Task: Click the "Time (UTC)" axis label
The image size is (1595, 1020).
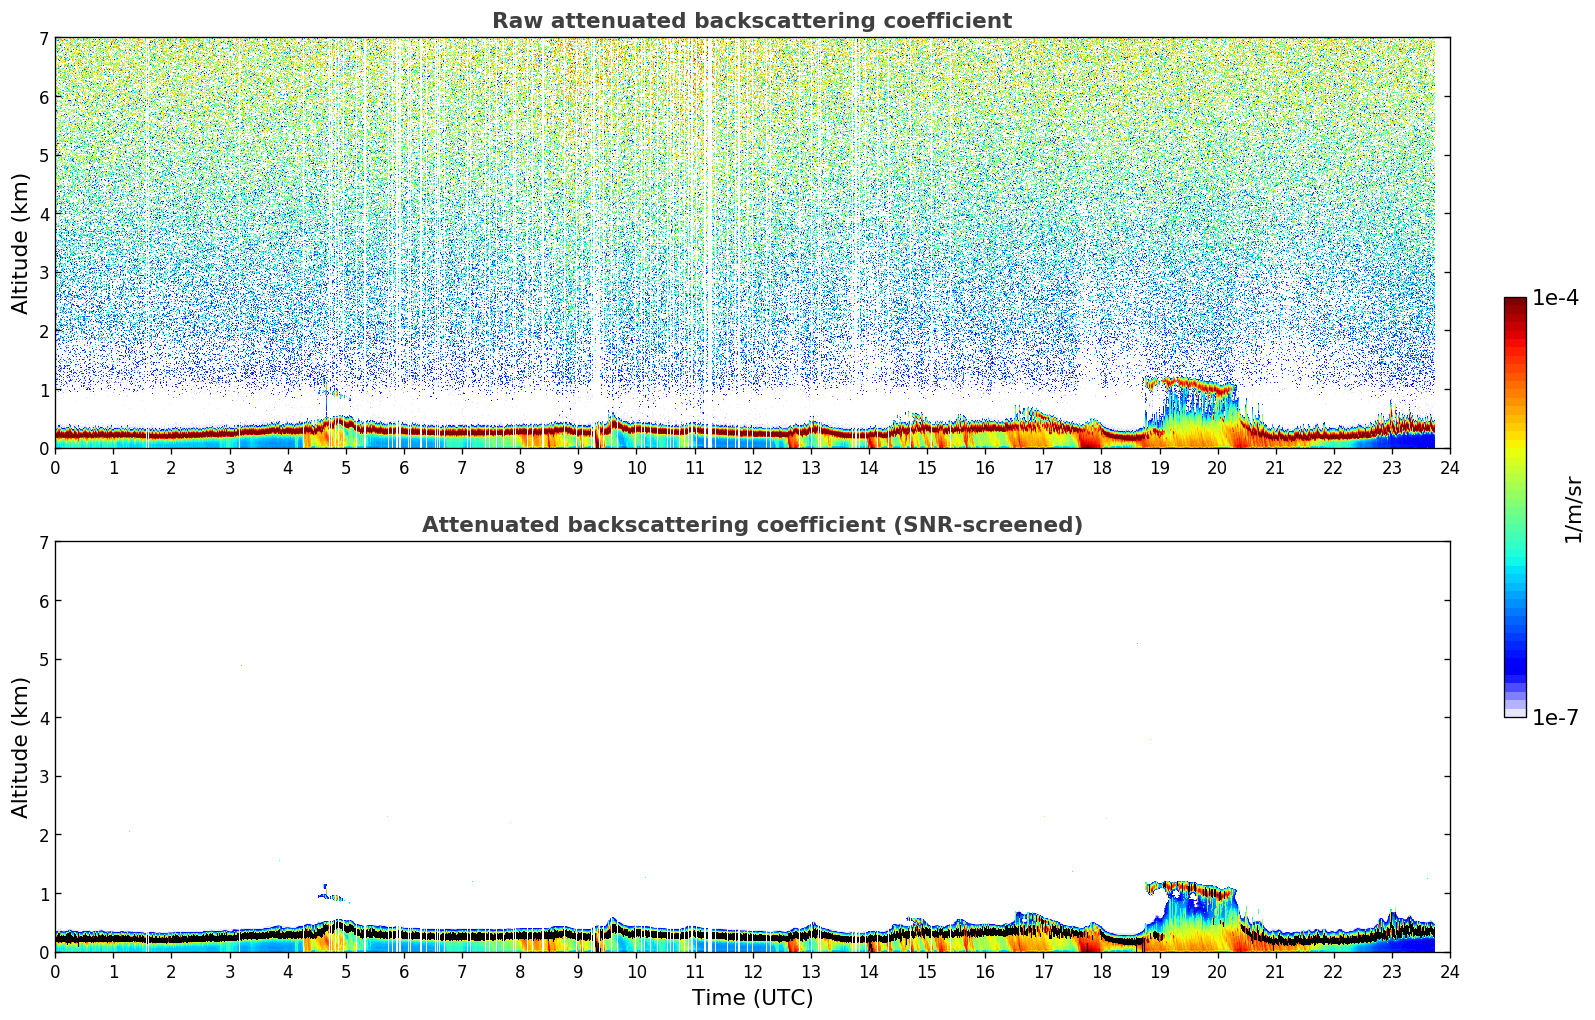Action: (752, 998)
